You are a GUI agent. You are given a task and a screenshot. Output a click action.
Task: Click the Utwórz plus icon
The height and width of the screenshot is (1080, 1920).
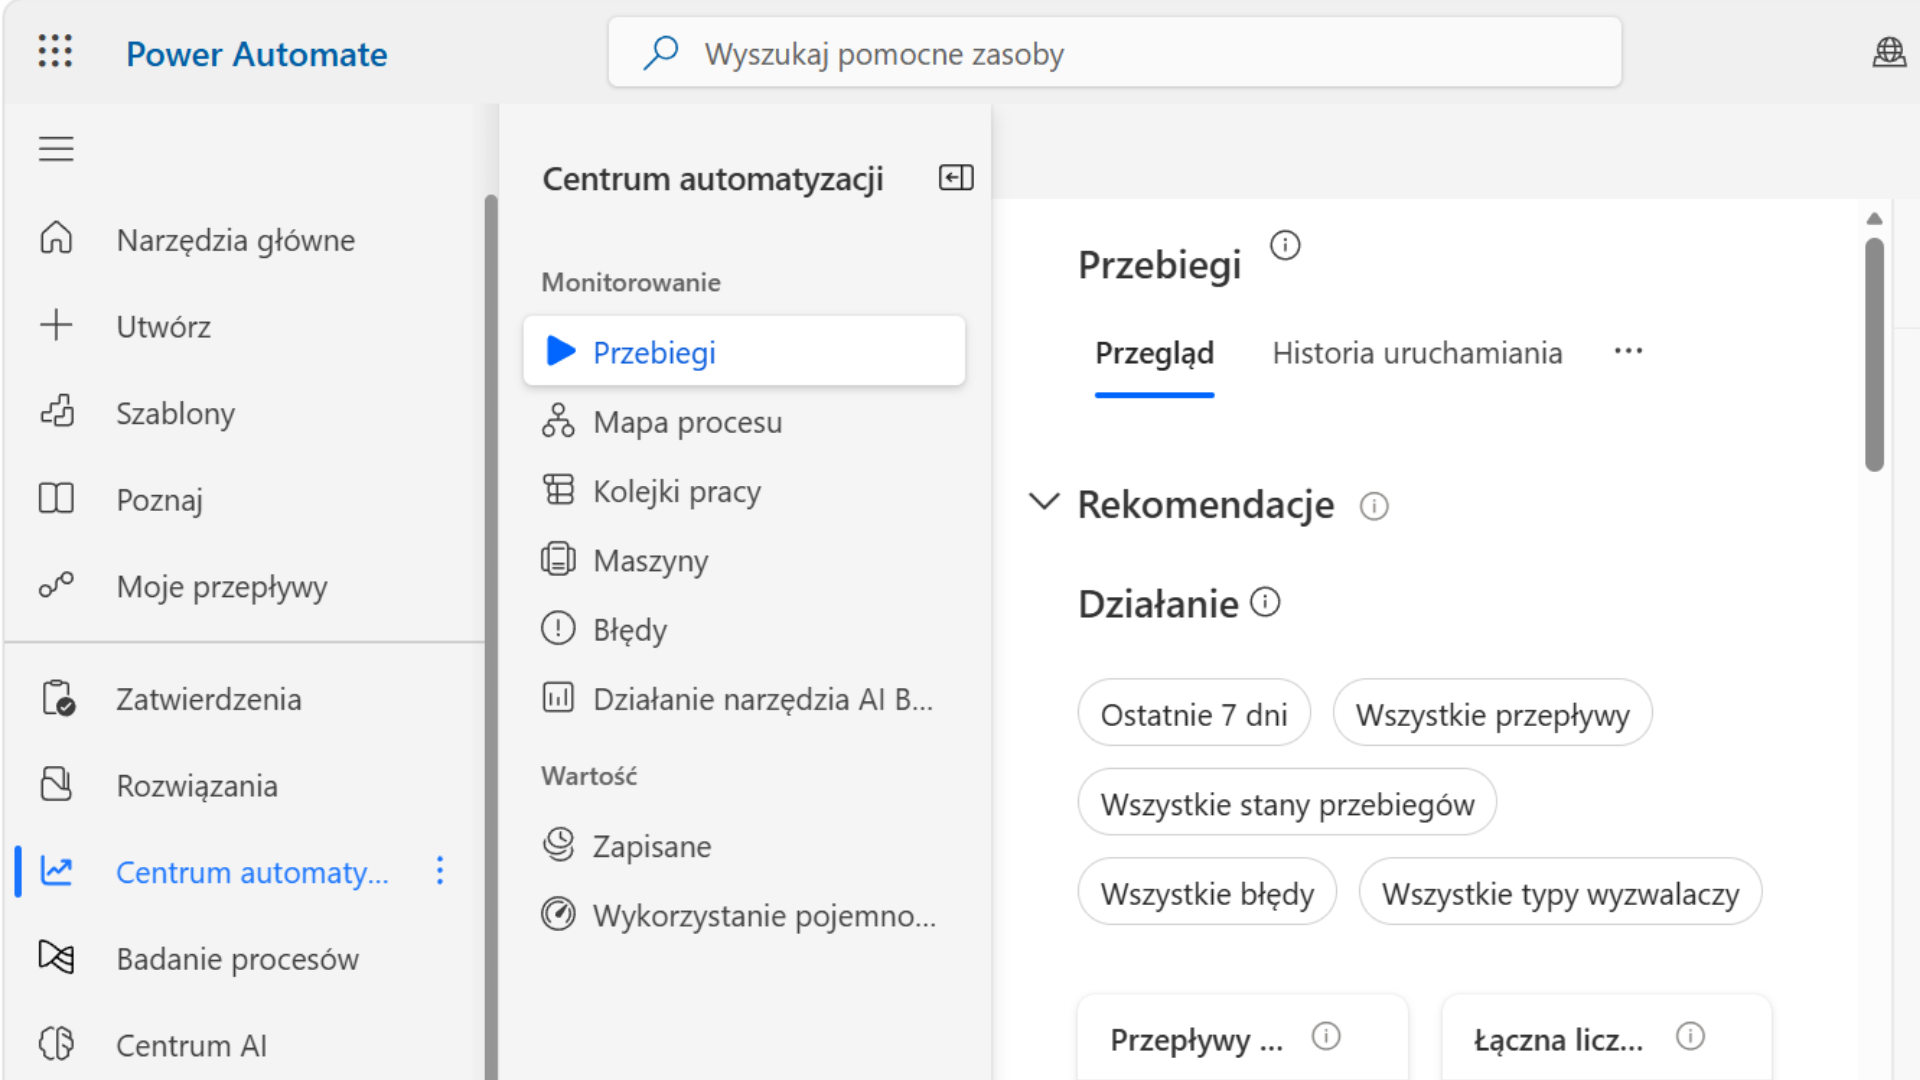click(x=56, y=326)
